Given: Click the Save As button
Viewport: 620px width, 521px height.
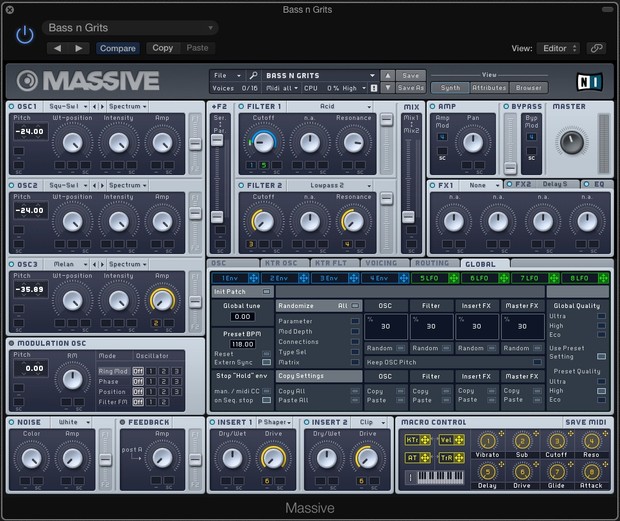Looking at the screenshot, I should click(410, 88).
